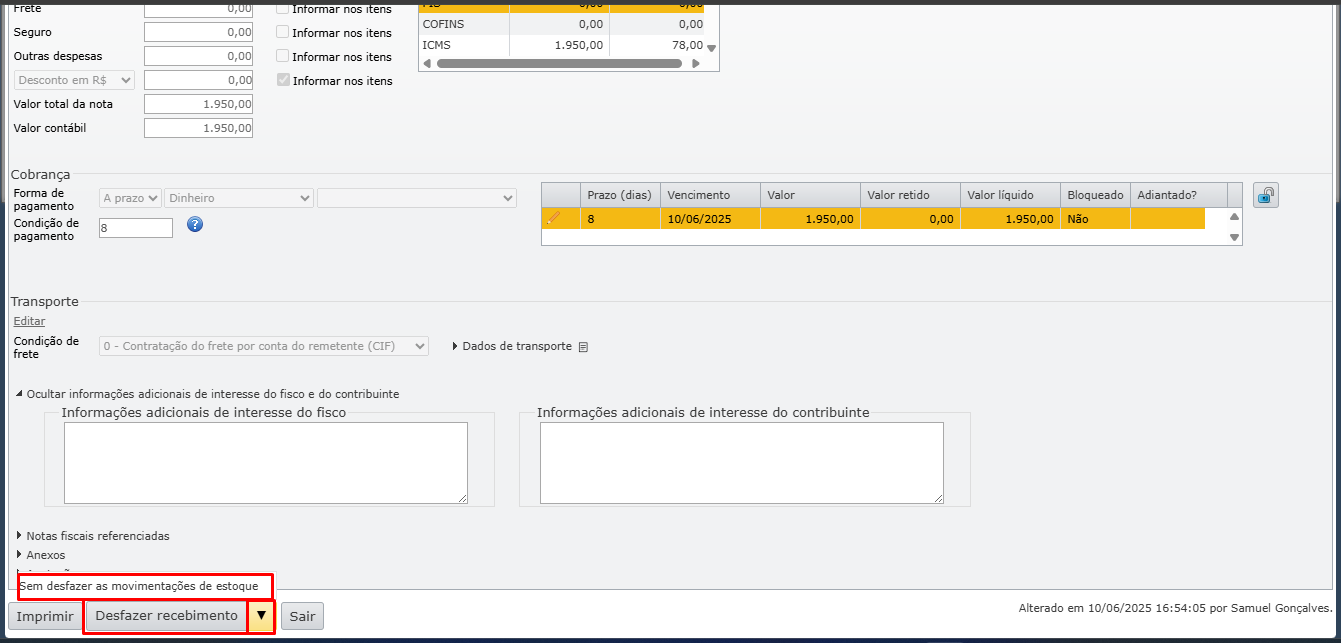The width and height of the screenshot is (1341, 643).
Task: Click the payment table scroll up arrow
Action: (x=1234, y=217)
